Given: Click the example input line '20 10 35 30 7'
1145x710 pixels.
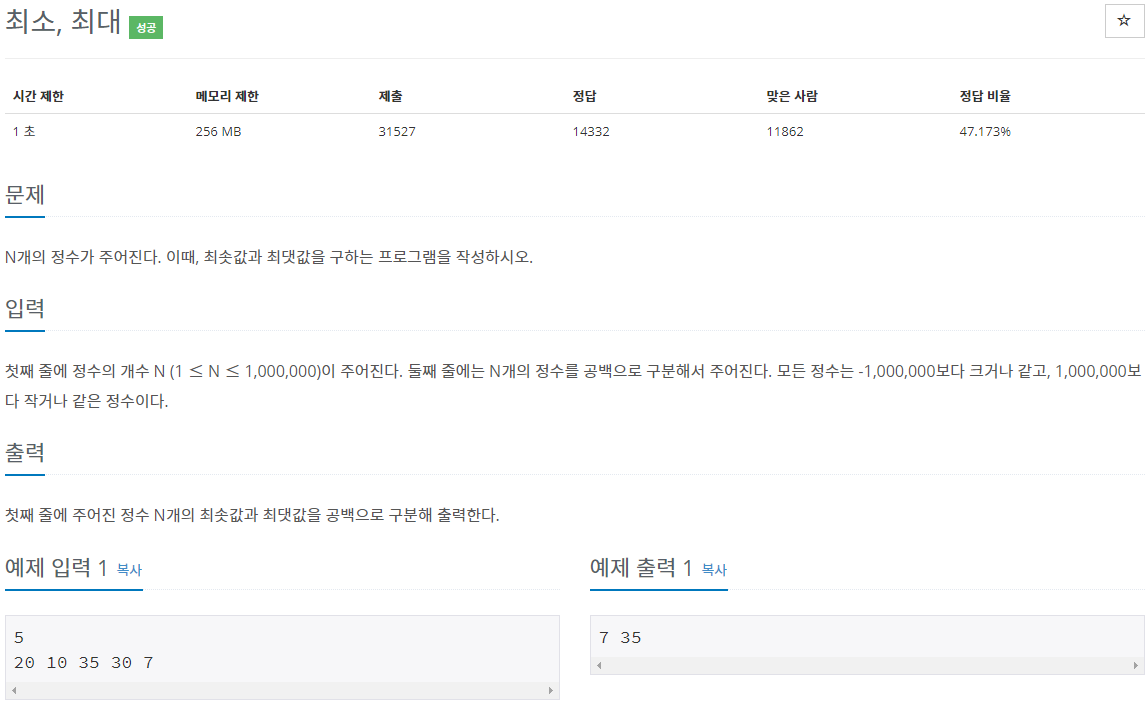Looking at the screenshot, I should [x=84, y=663].
